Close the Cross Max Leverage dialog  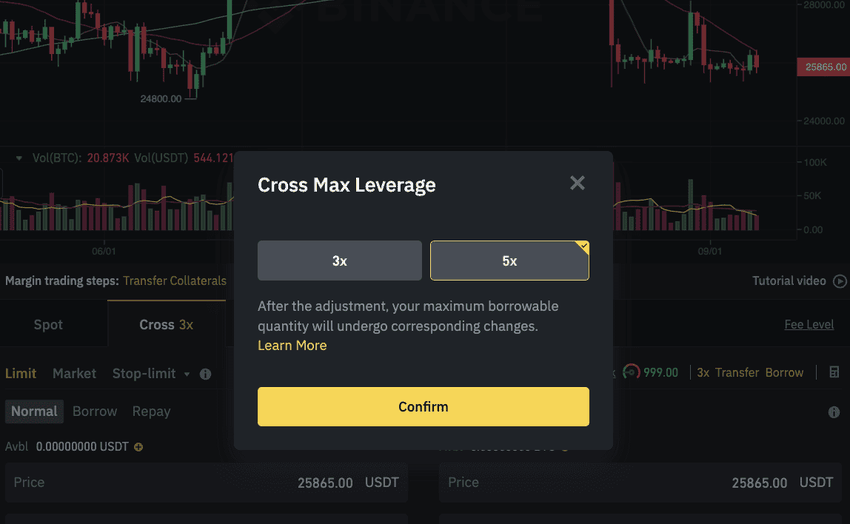pyautogui.click(x=577, y=183)
